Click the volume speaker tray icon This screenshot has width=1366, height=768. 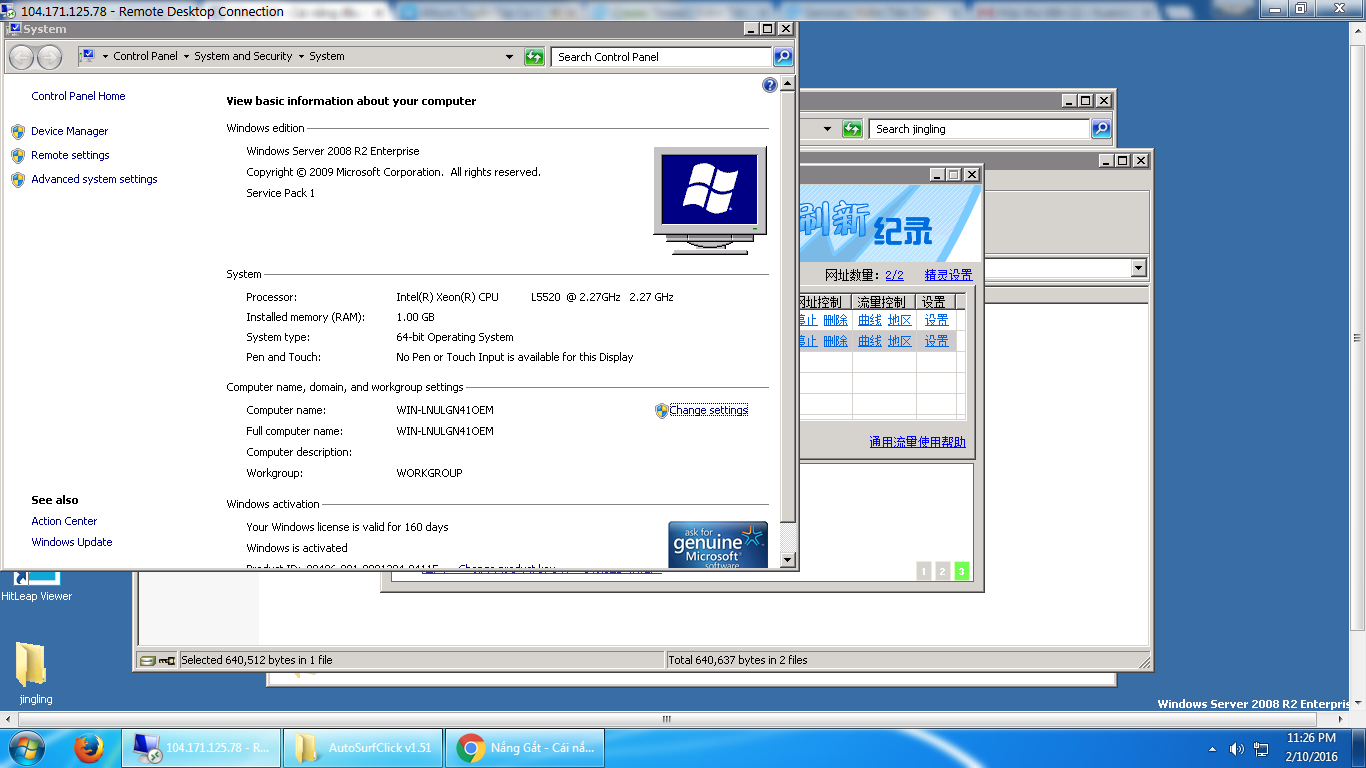1237,749
